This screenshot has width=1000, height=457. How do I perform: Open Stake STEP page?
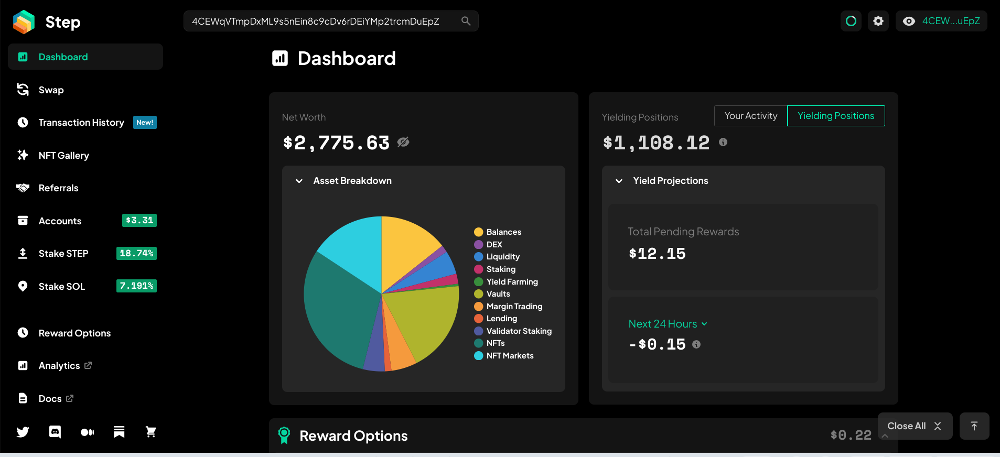pos(63,254)
